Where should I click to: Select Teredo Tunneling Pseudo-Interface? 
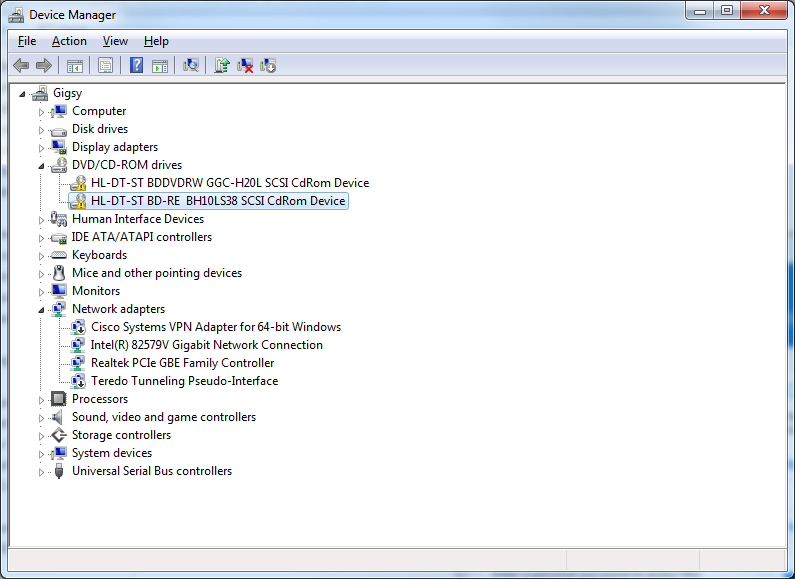click(x=185, y=381)
